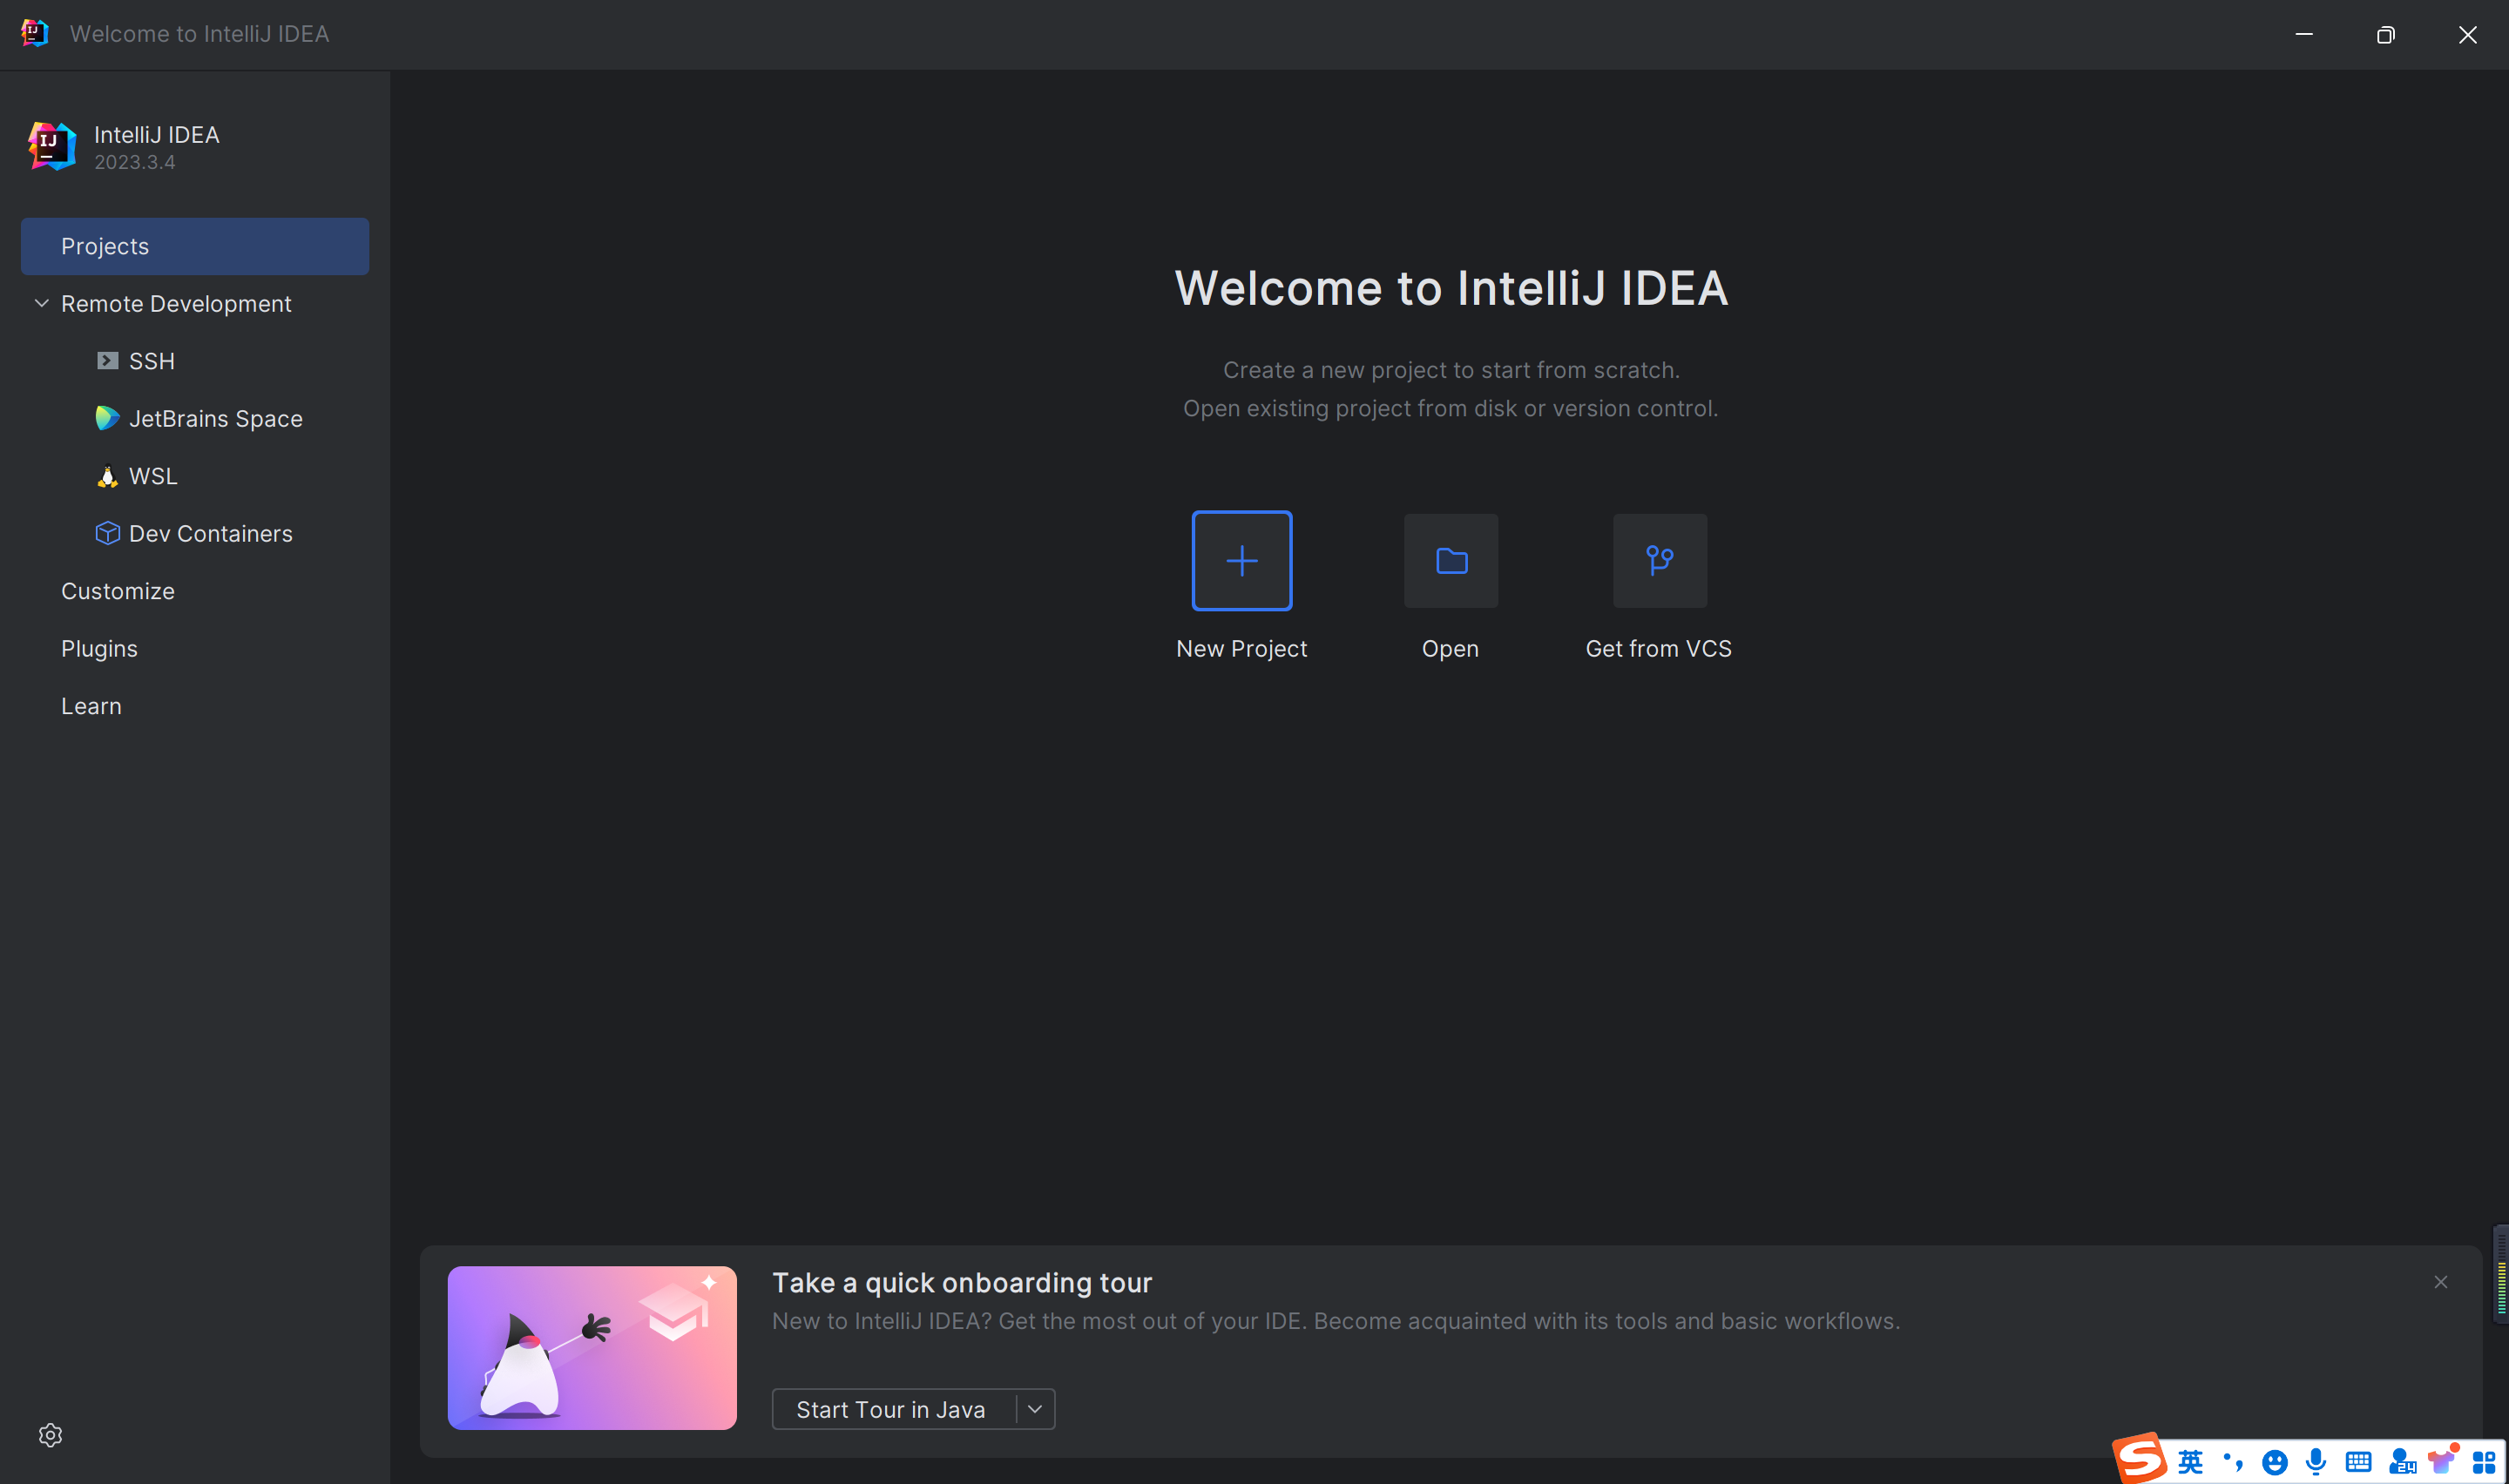This screenshot has height=1484, width=2509.
Task: Click the Take a quick onboarding tour heading
Action: pyautogui.click(x=962, y=1283)
